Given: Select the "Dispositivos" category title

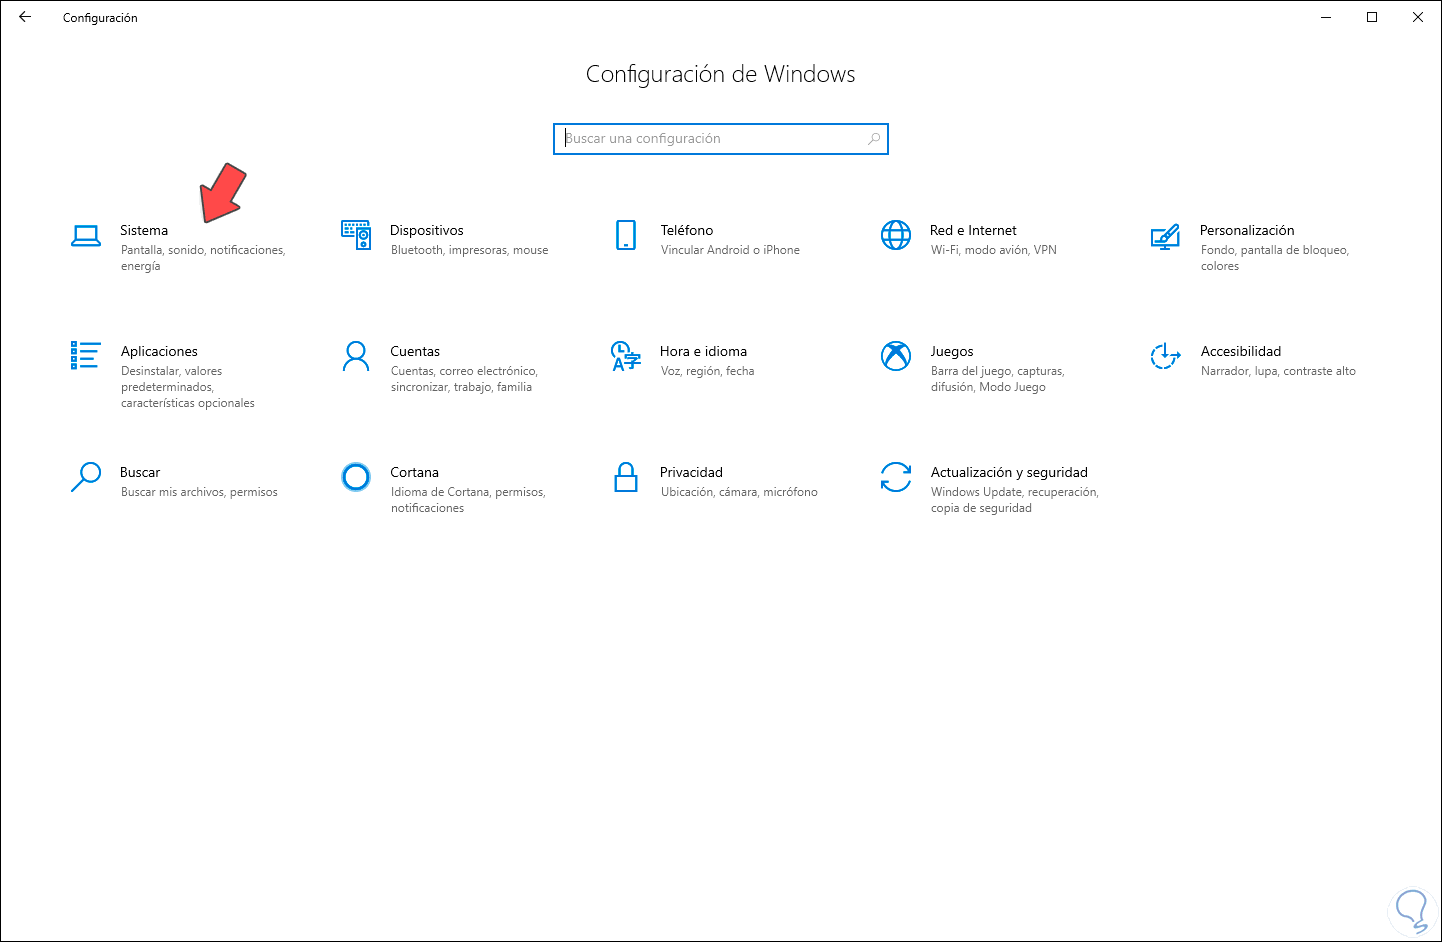Looking at the screenshot, I should (427, 231).
